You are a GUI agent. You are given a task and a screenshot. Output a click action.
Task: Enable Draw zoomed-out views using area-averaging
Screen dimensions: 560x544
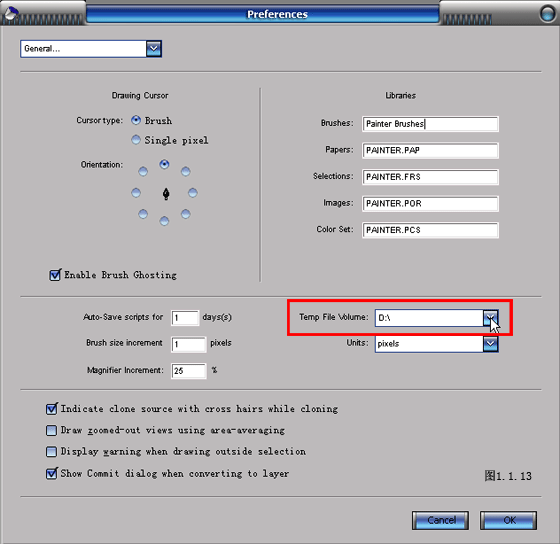point(51,430)
